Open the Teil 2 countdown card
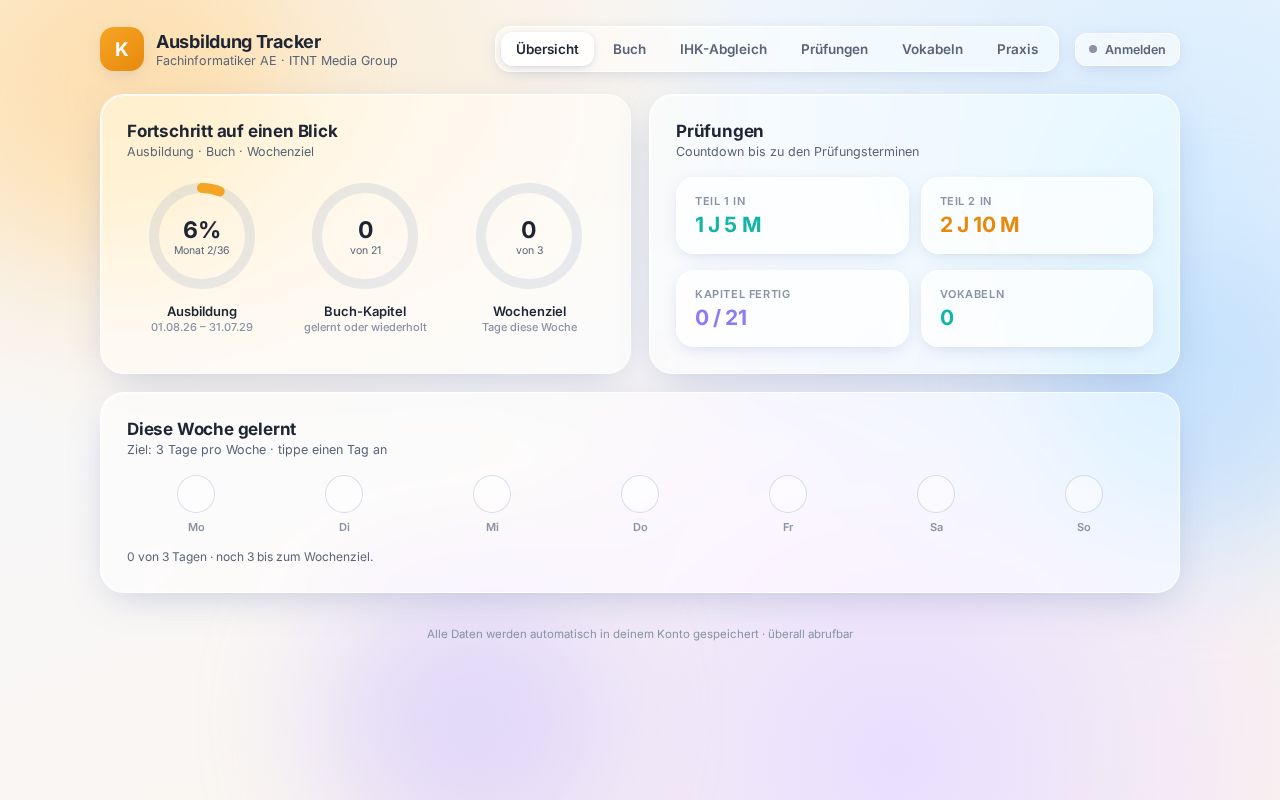The width and height of the screenshot is (1280, 800). (x=1037, y=215)
